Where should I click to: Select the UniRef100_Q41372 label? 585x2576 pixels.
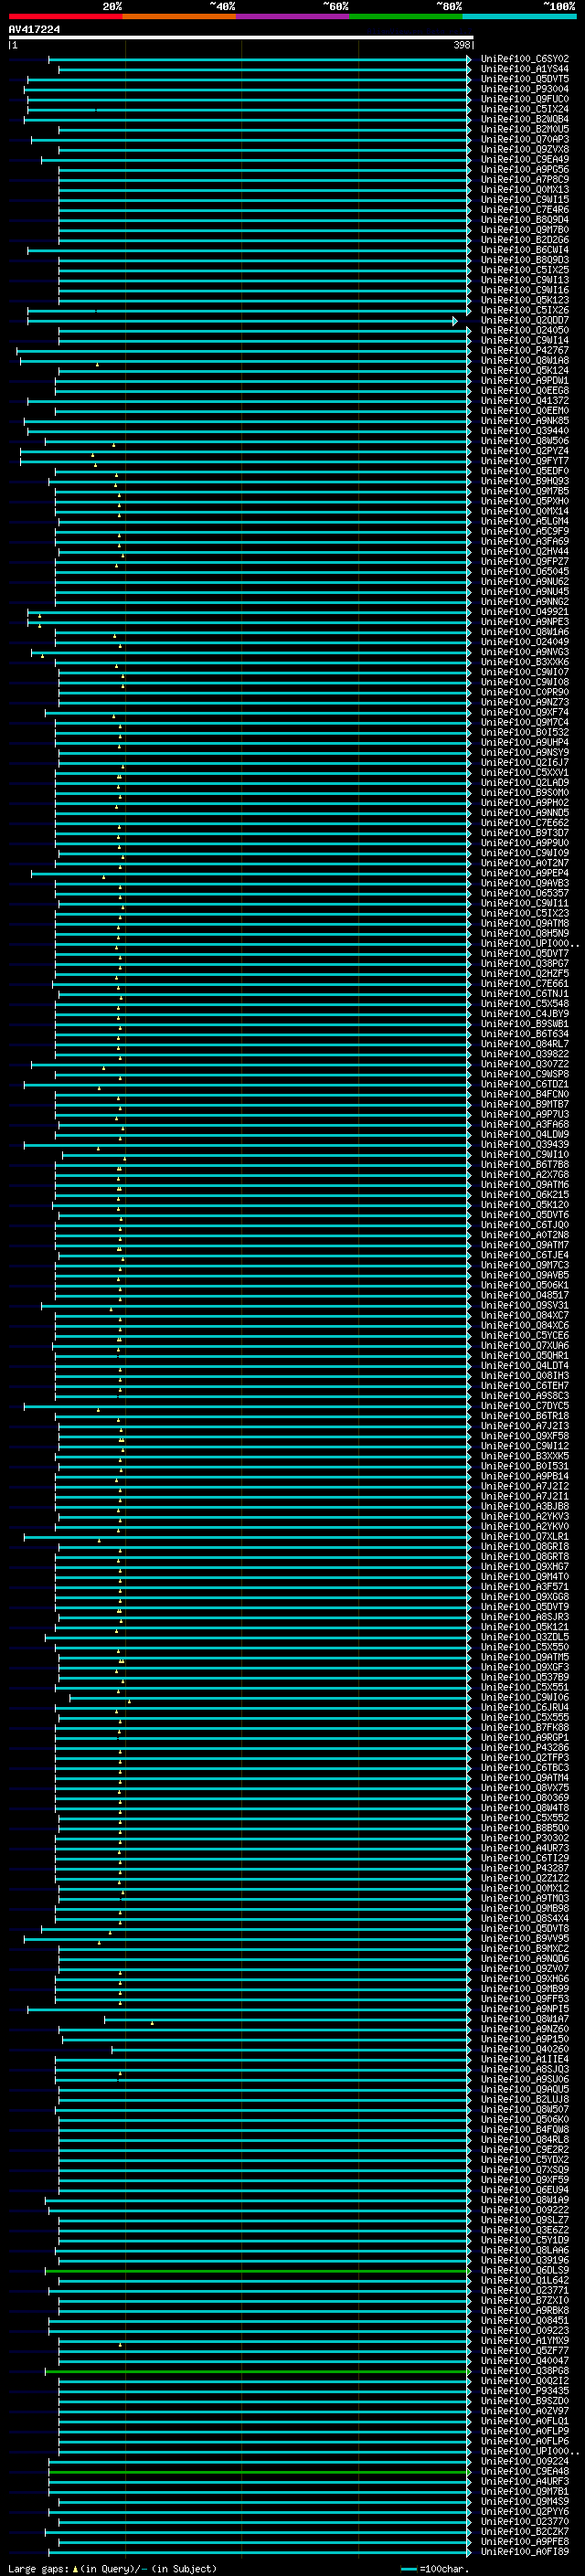524,401
